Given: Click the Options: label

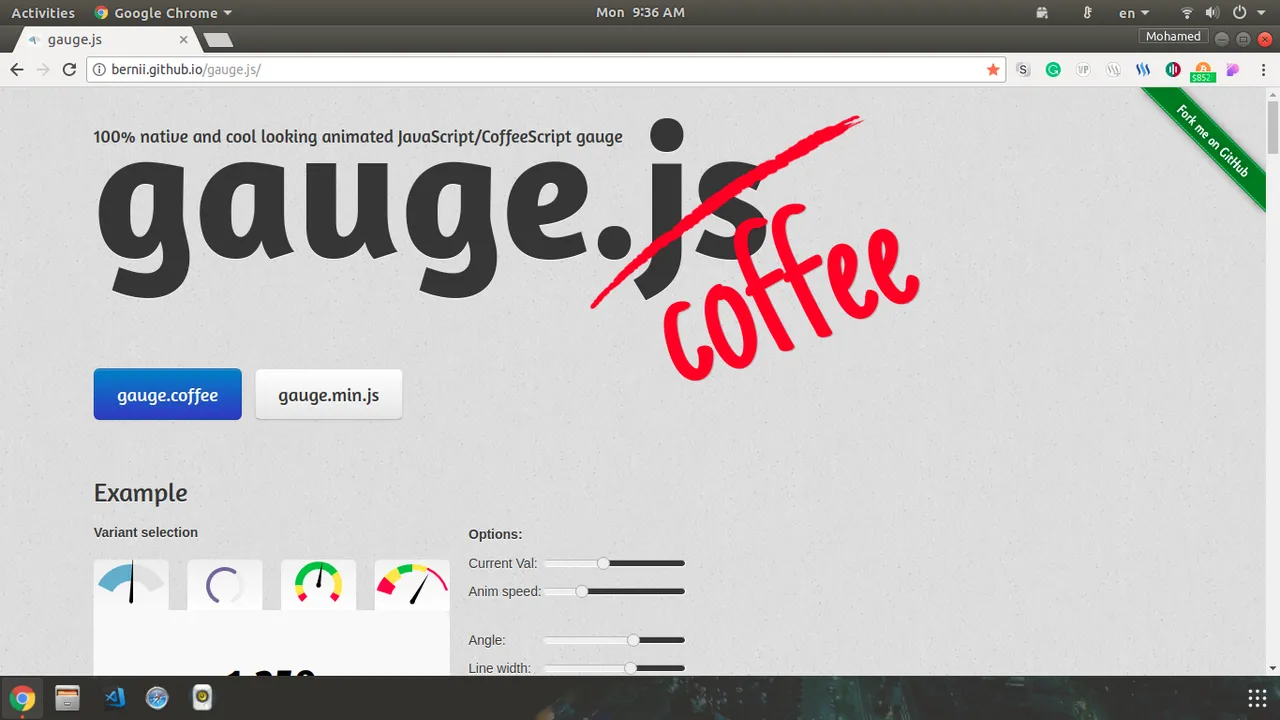Looking at the screenshot, I should (x=495, y=535).
